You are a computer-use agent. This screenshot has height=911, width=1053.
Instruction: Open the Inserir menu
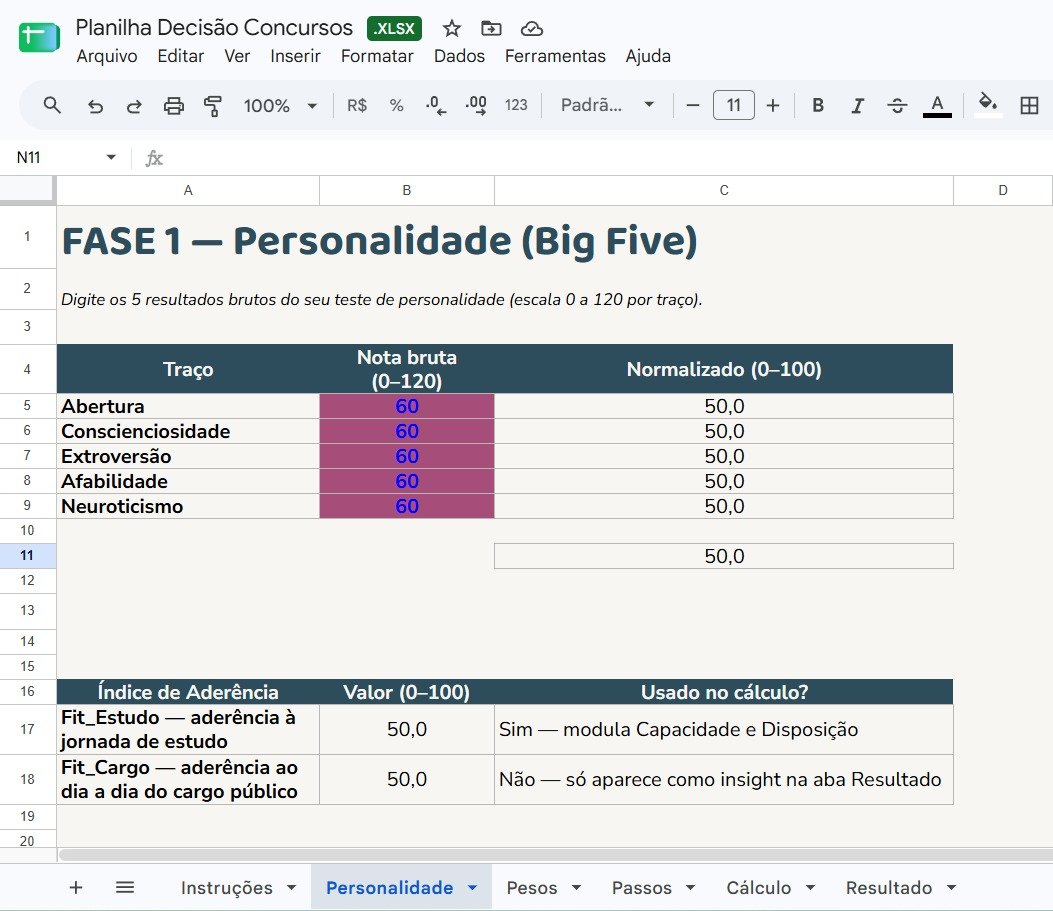[295, 56]
